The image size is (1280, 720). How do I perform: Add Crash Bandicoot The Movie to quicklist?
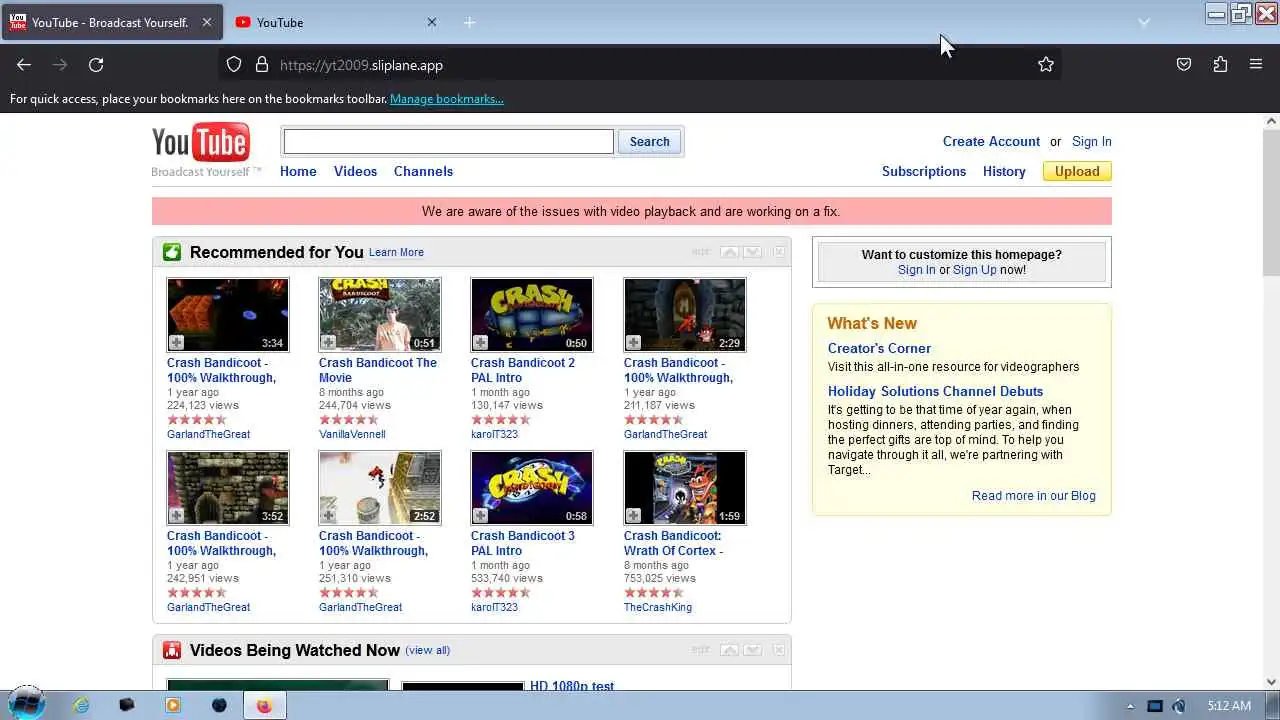tap(328, 342)
